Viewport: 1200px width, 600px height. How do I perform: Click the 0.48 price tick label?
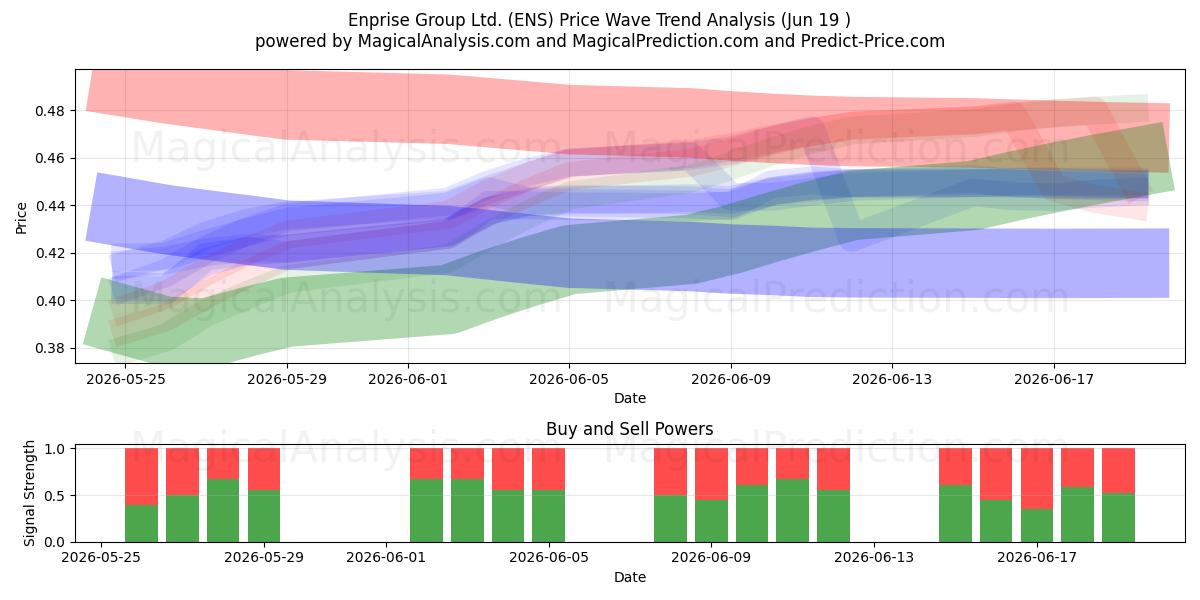(x=52, y=111)
